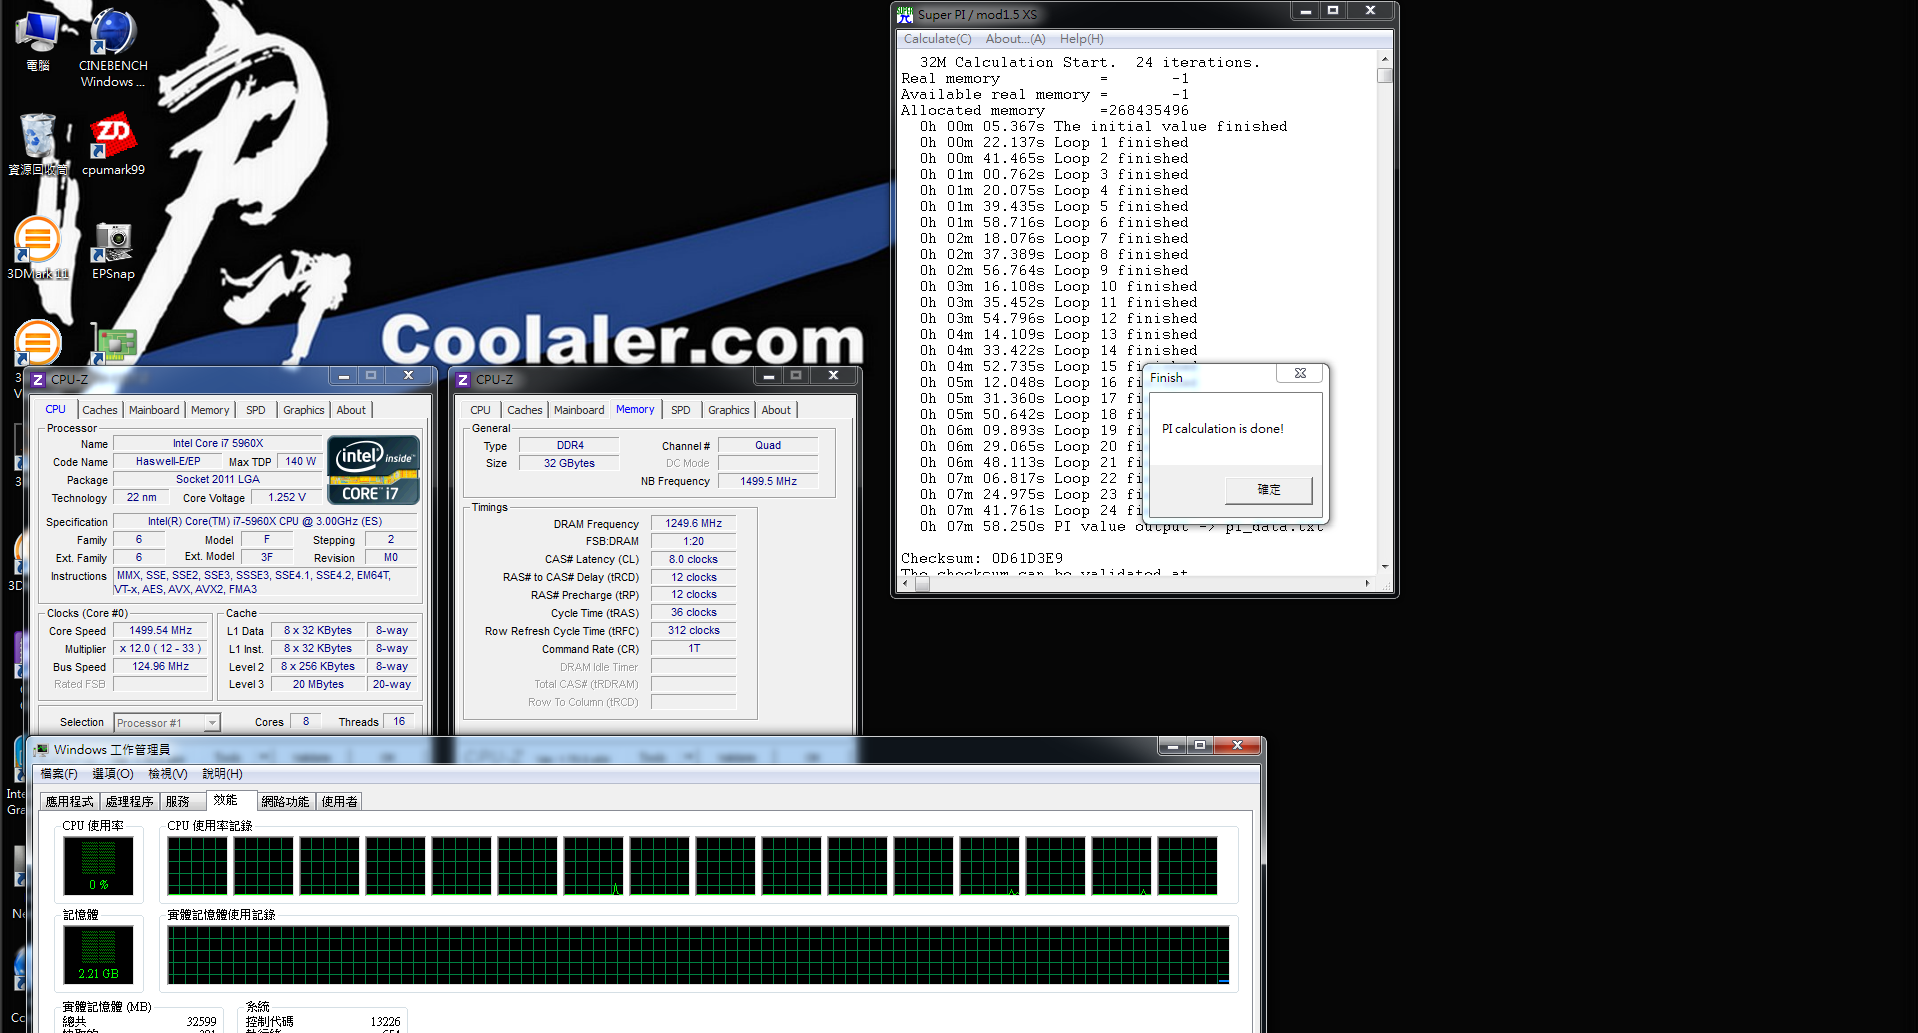
Task: Click Super PI vertical scrollbar down arrow
Action: pyautogui.click(x=1385, y=567)
